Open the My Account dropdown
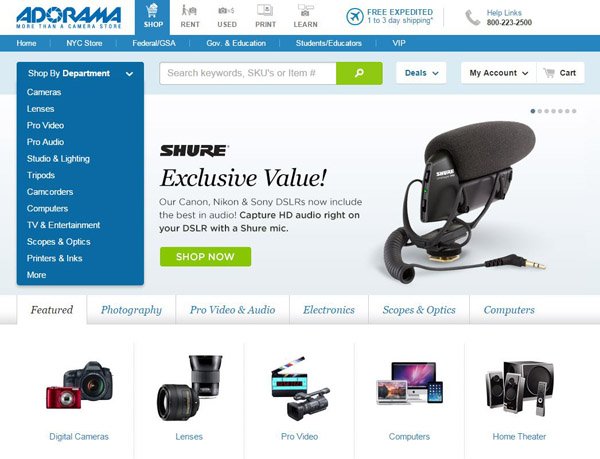The height and width of the screenshot is (459, 600). point(499,73)
